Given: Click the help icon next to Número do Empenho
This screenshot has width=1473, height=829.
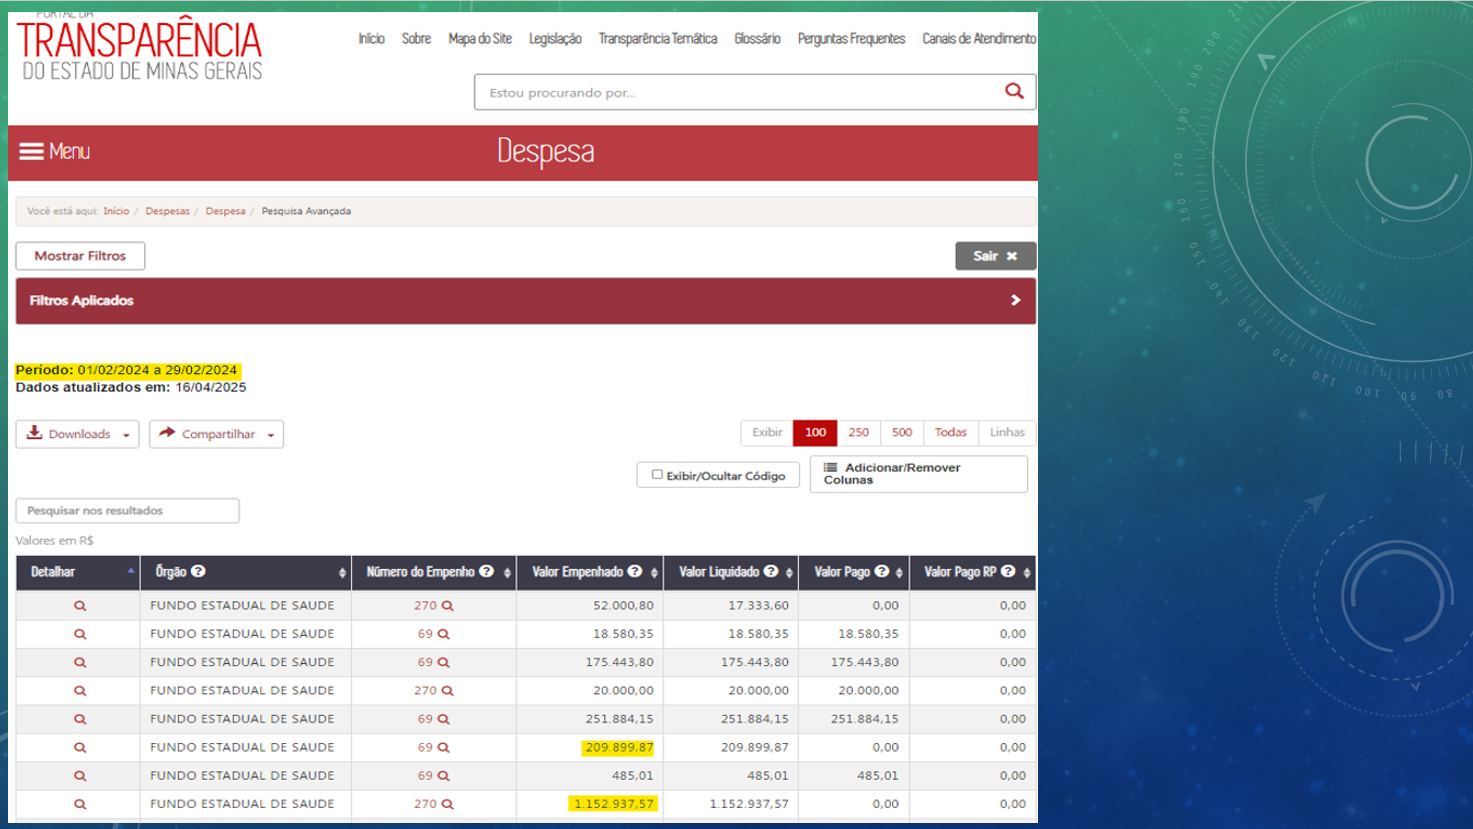Looking at the screenshot, I should [x=486, y=571].
